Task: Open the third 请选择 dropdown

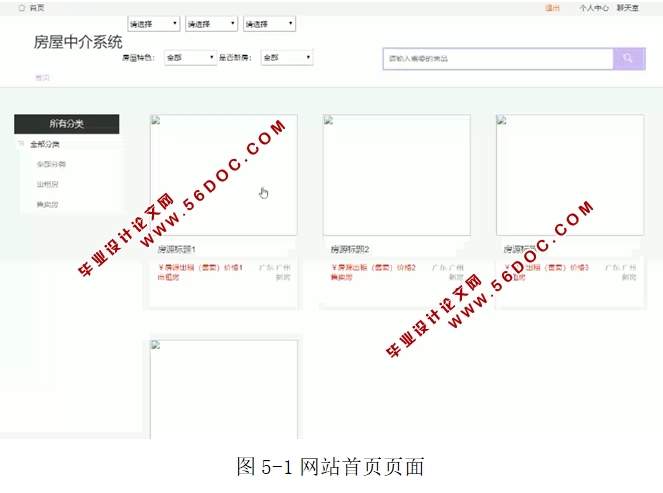Action: point(268,23)
